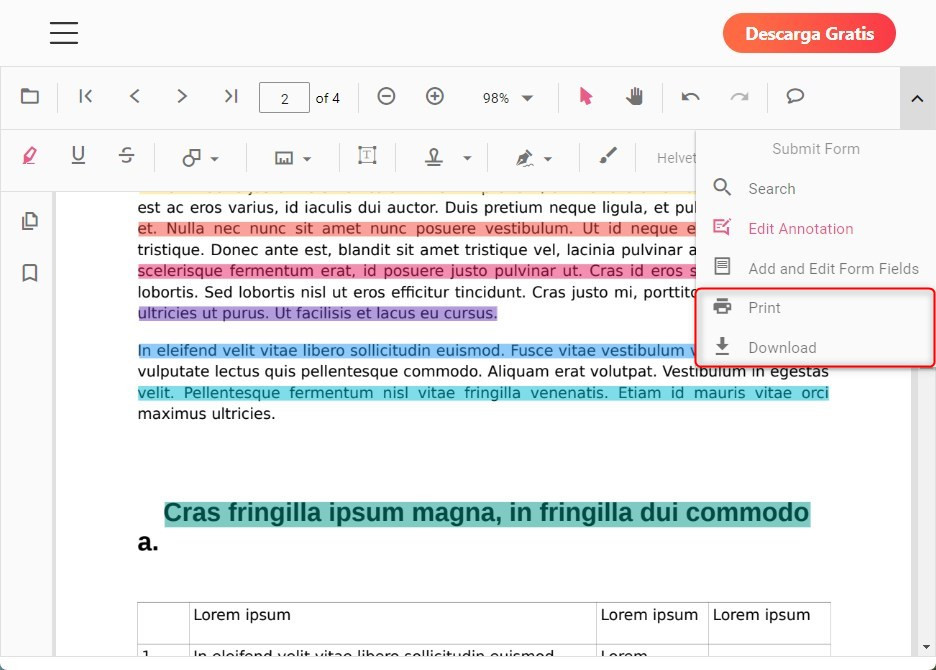Choose Print from the menu
936x670 pixels.
tap(764, 307)
